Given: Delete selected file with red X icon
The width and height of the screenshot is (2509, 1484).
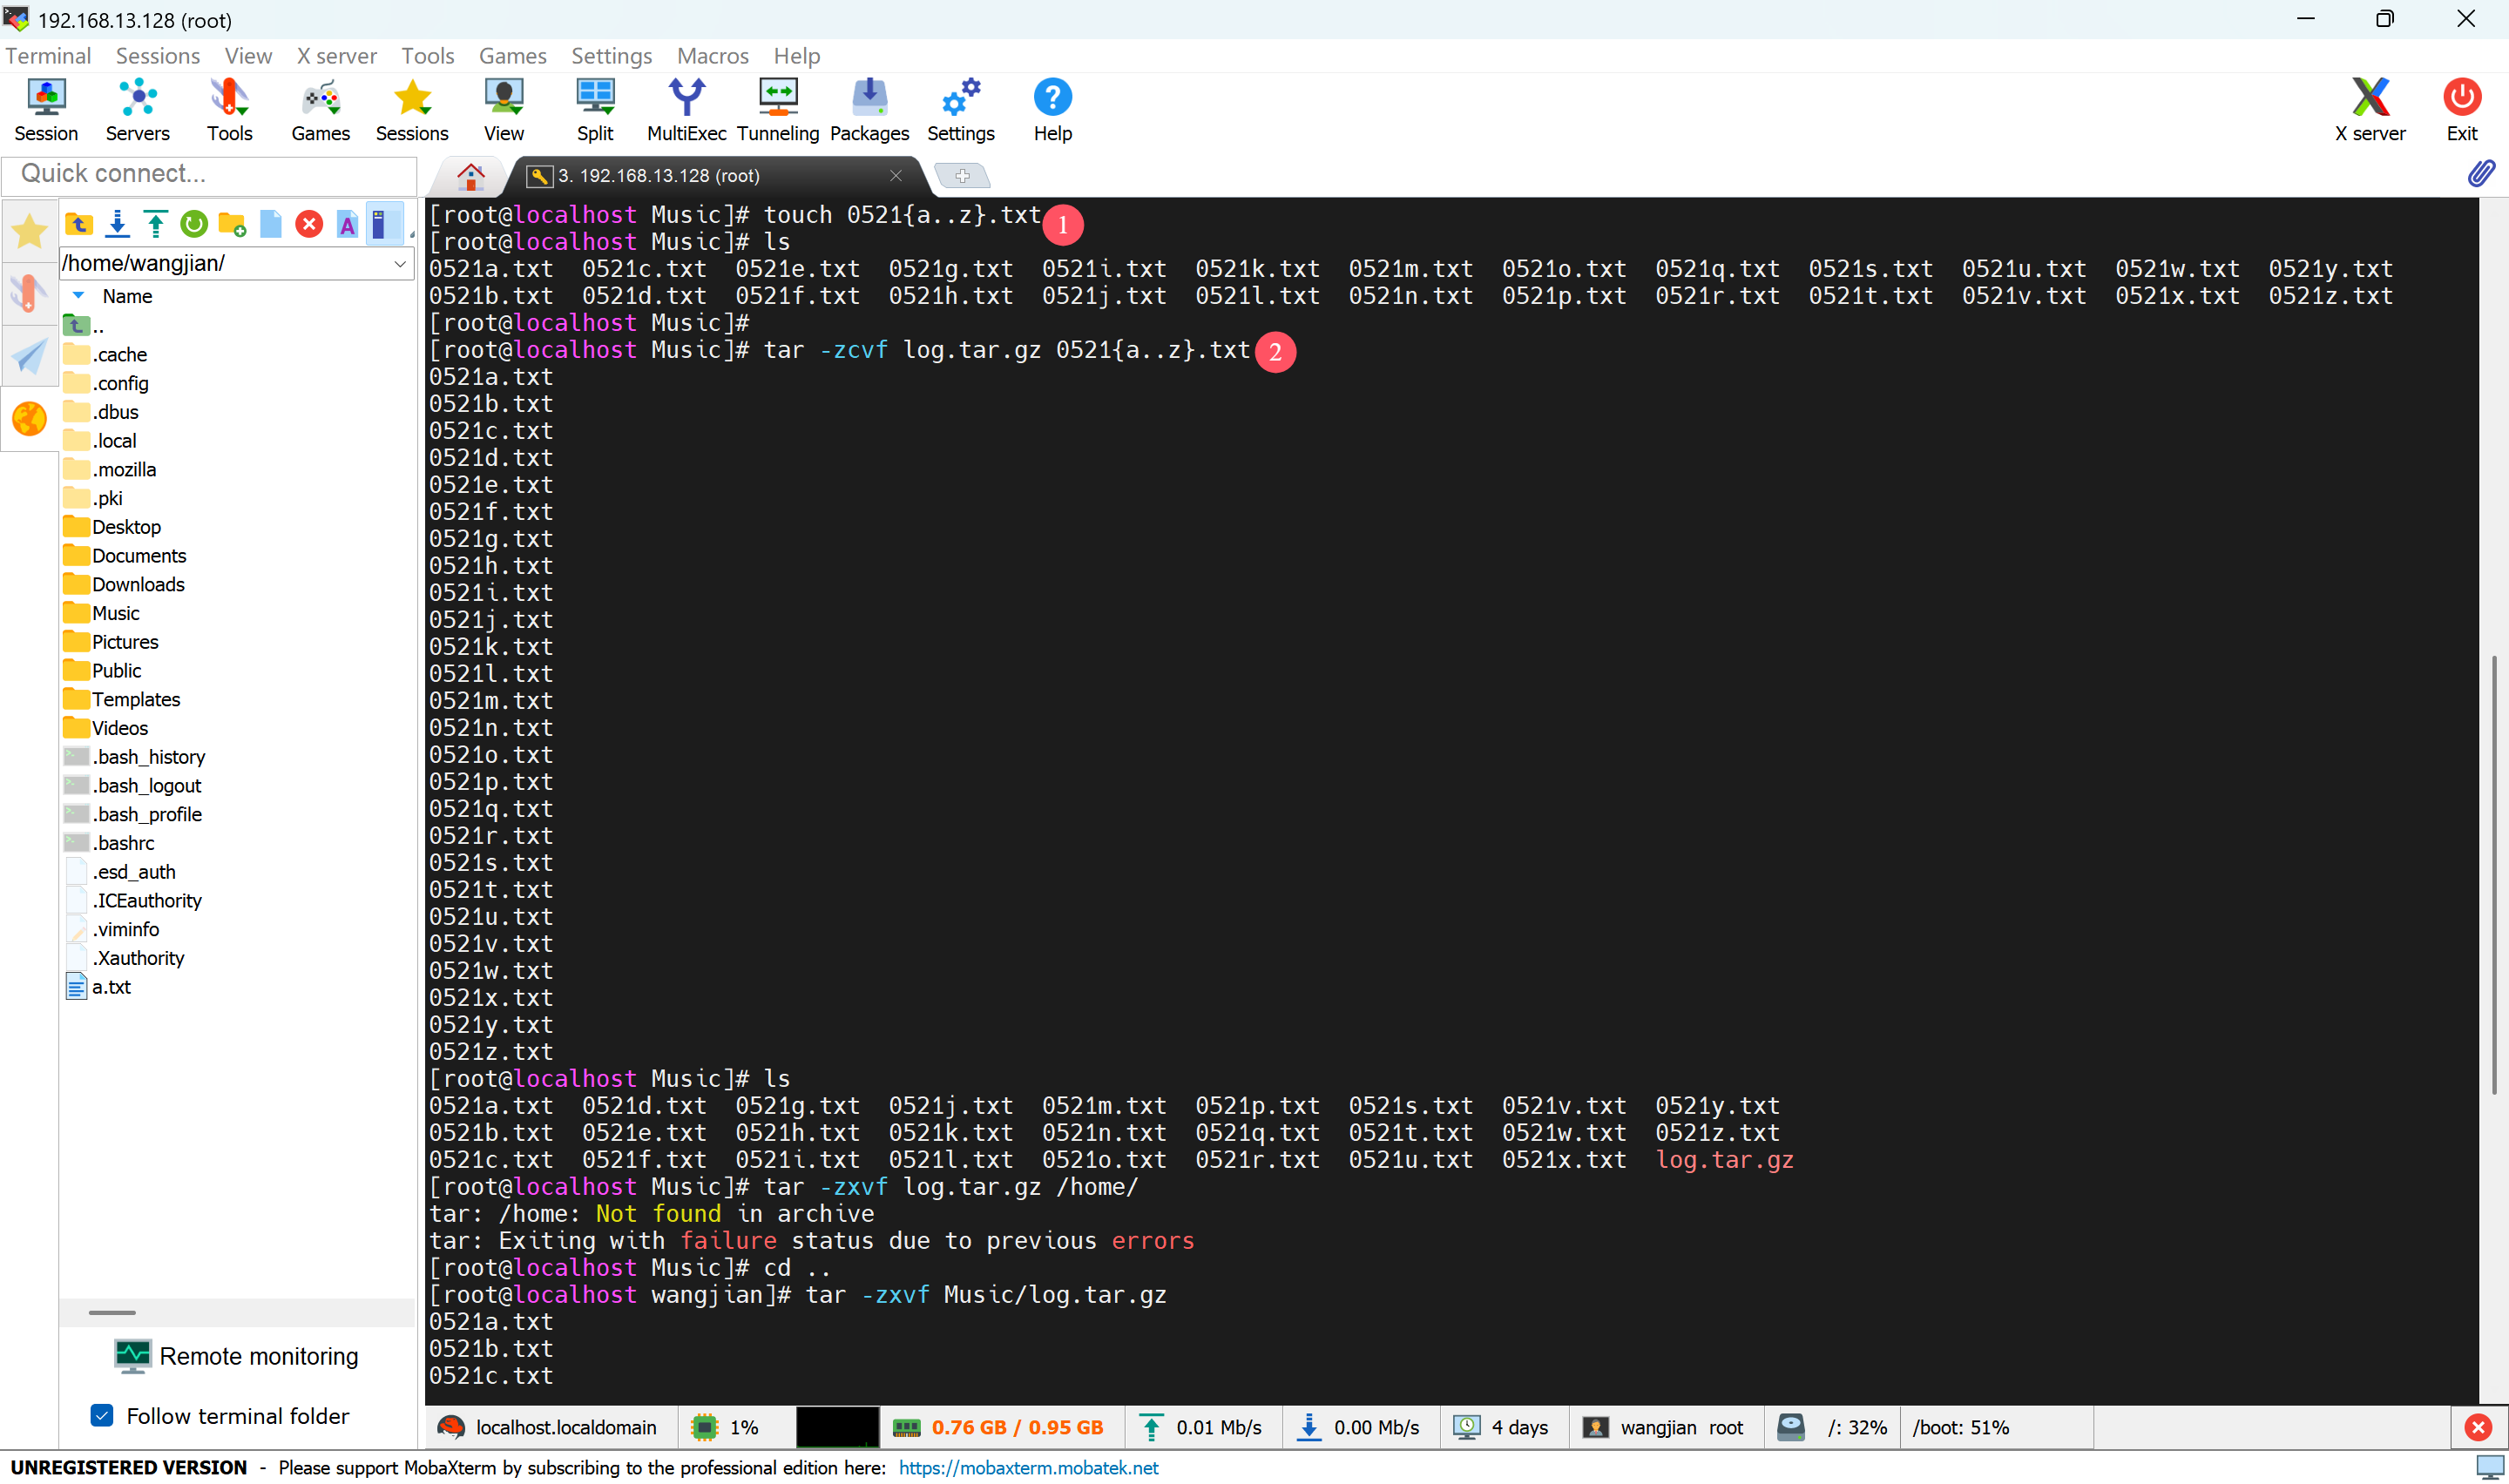Looking at the screenshot, I should point(309,224).
